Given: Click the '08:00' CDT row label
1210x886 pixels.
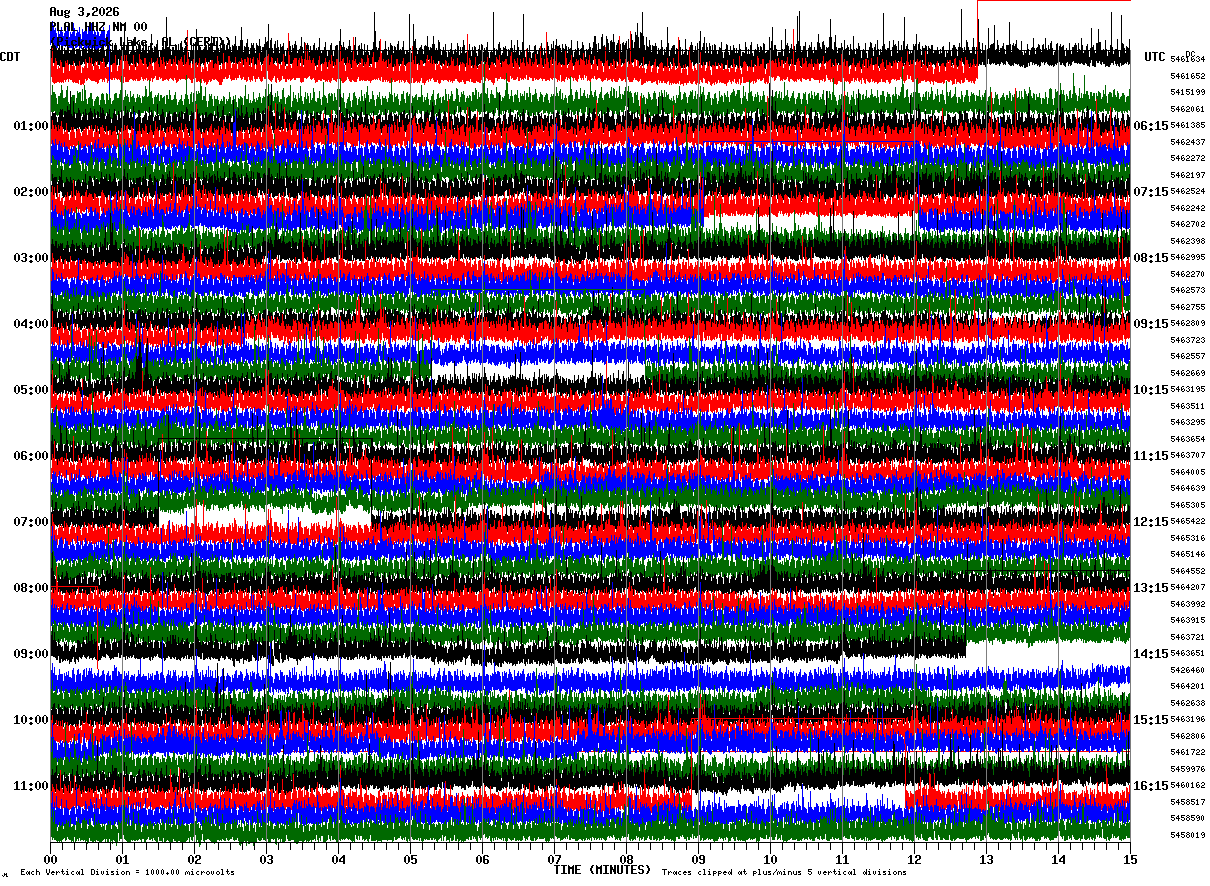Looking at the screenshot, I should (x=31, y=588).
